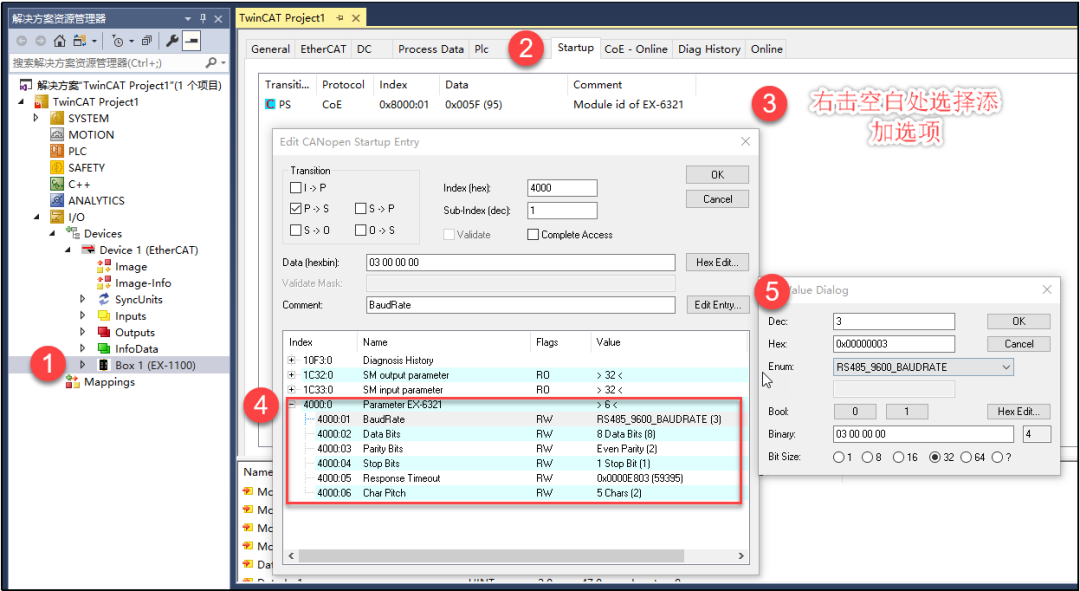
Task: Expand the Box 1 (EX-1100) node
Action: click(83, 365)
